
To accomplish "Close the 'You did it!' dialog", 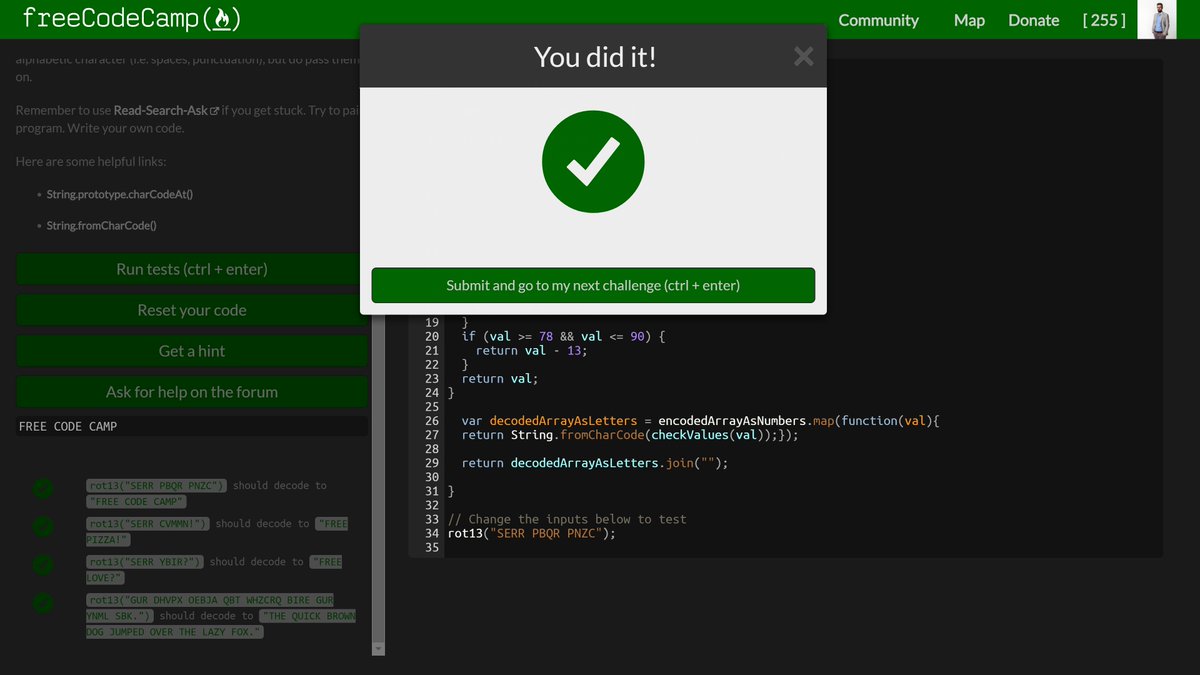I will pos(803,57).
